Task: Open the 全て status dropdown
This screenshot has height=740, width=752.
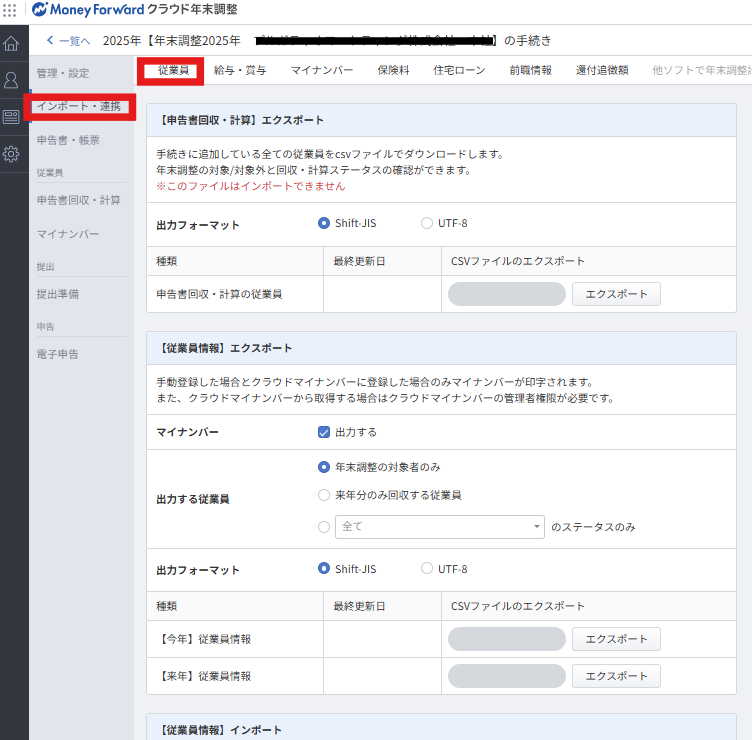Action: (x=439, y=526)
